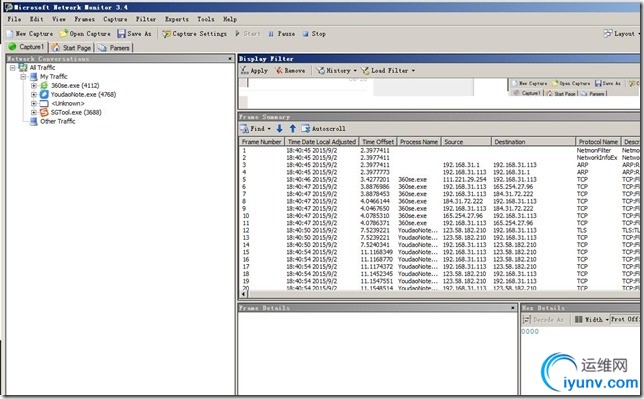Expand the <Unknown> traffic node
644x399 pixels.
[34, 104]
